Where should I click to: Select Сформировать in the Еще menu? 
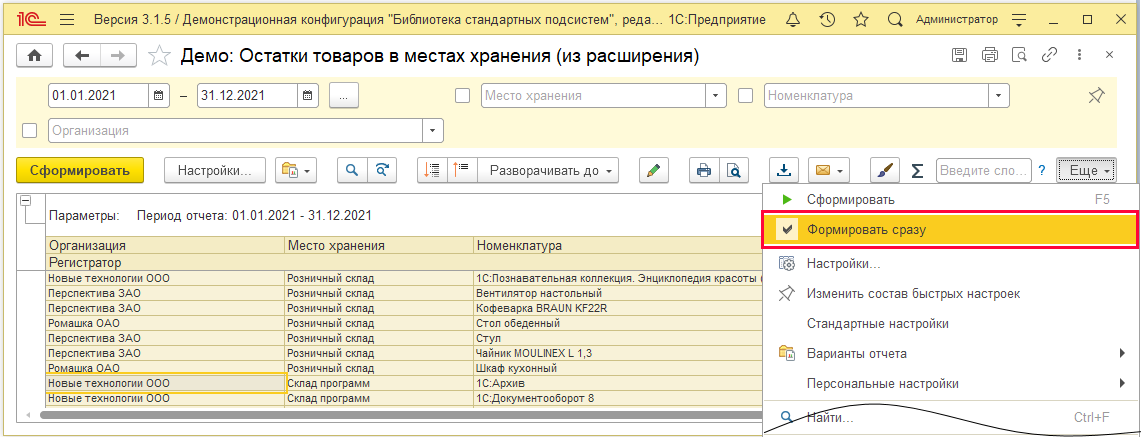[x=950, y=199]
